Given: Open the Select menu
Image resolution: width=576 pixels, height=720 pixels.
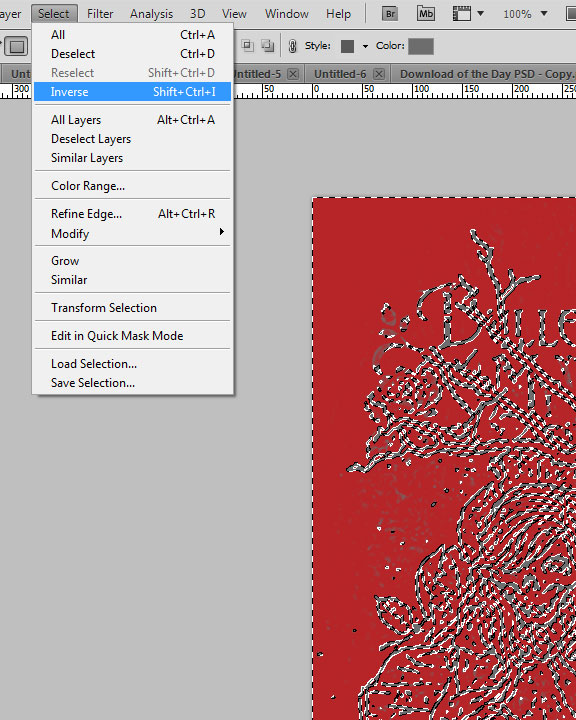Looking at the screenshot, I should pyautogui.click(x=54, y=14).
